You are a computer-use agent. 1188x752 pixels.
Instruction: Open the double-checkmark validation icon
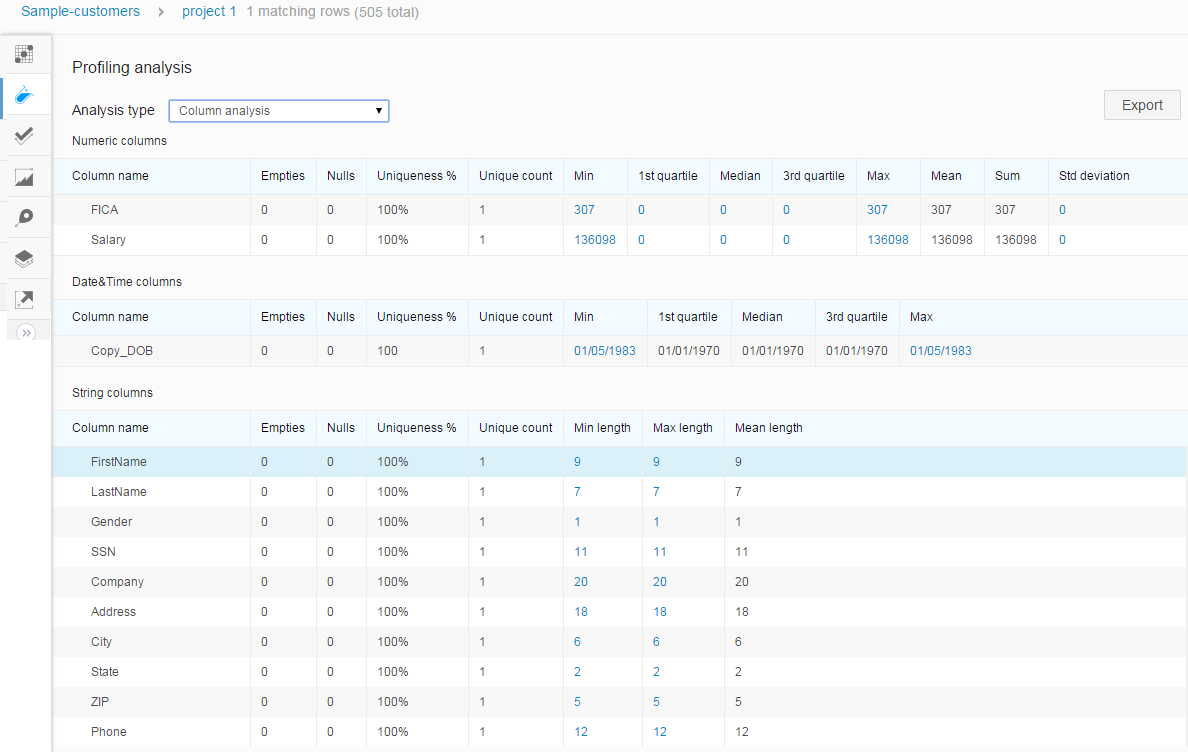point(25,136)
